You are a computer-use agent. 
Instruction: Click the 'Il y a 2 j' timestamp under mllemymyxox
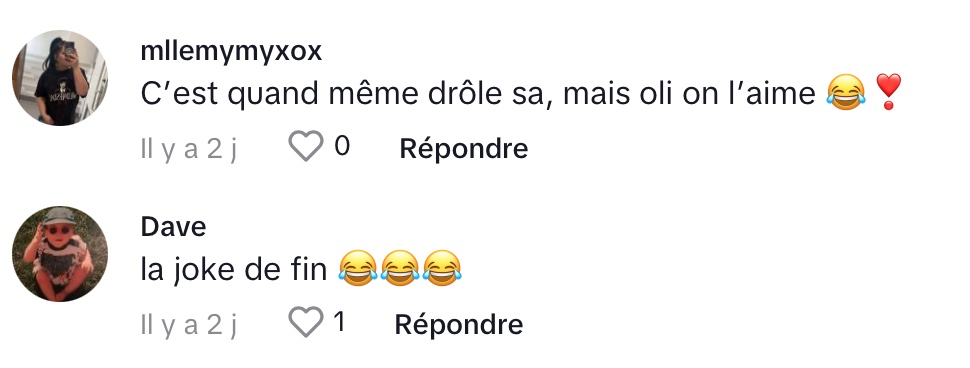[189, 149]
